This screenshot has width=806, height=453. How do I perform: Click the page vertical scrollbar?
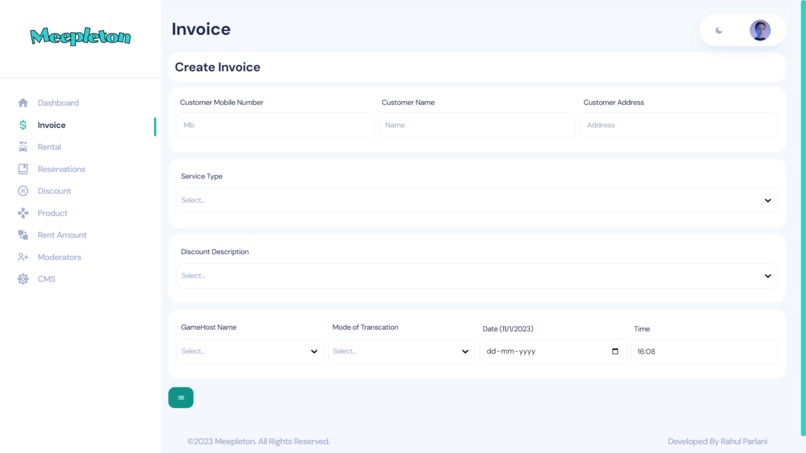point(803,219)
